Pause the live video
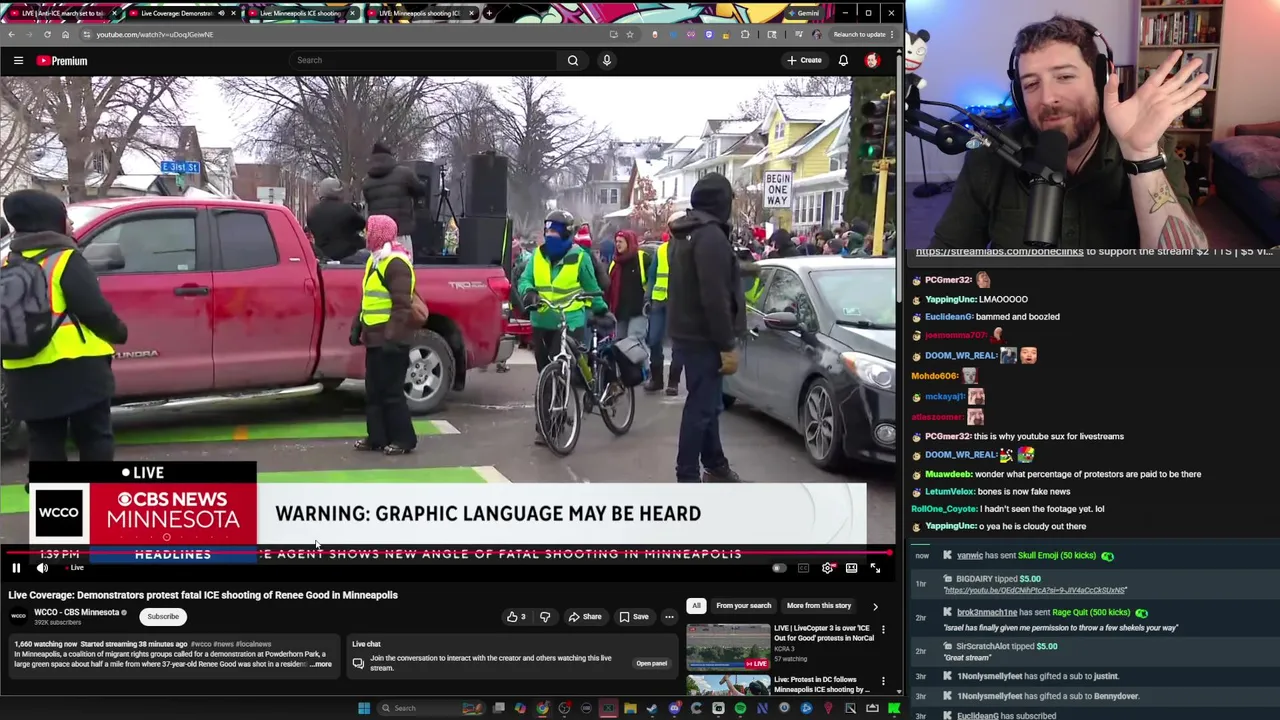The height and width of the screenshot is (720, 1280). (16, 568)
